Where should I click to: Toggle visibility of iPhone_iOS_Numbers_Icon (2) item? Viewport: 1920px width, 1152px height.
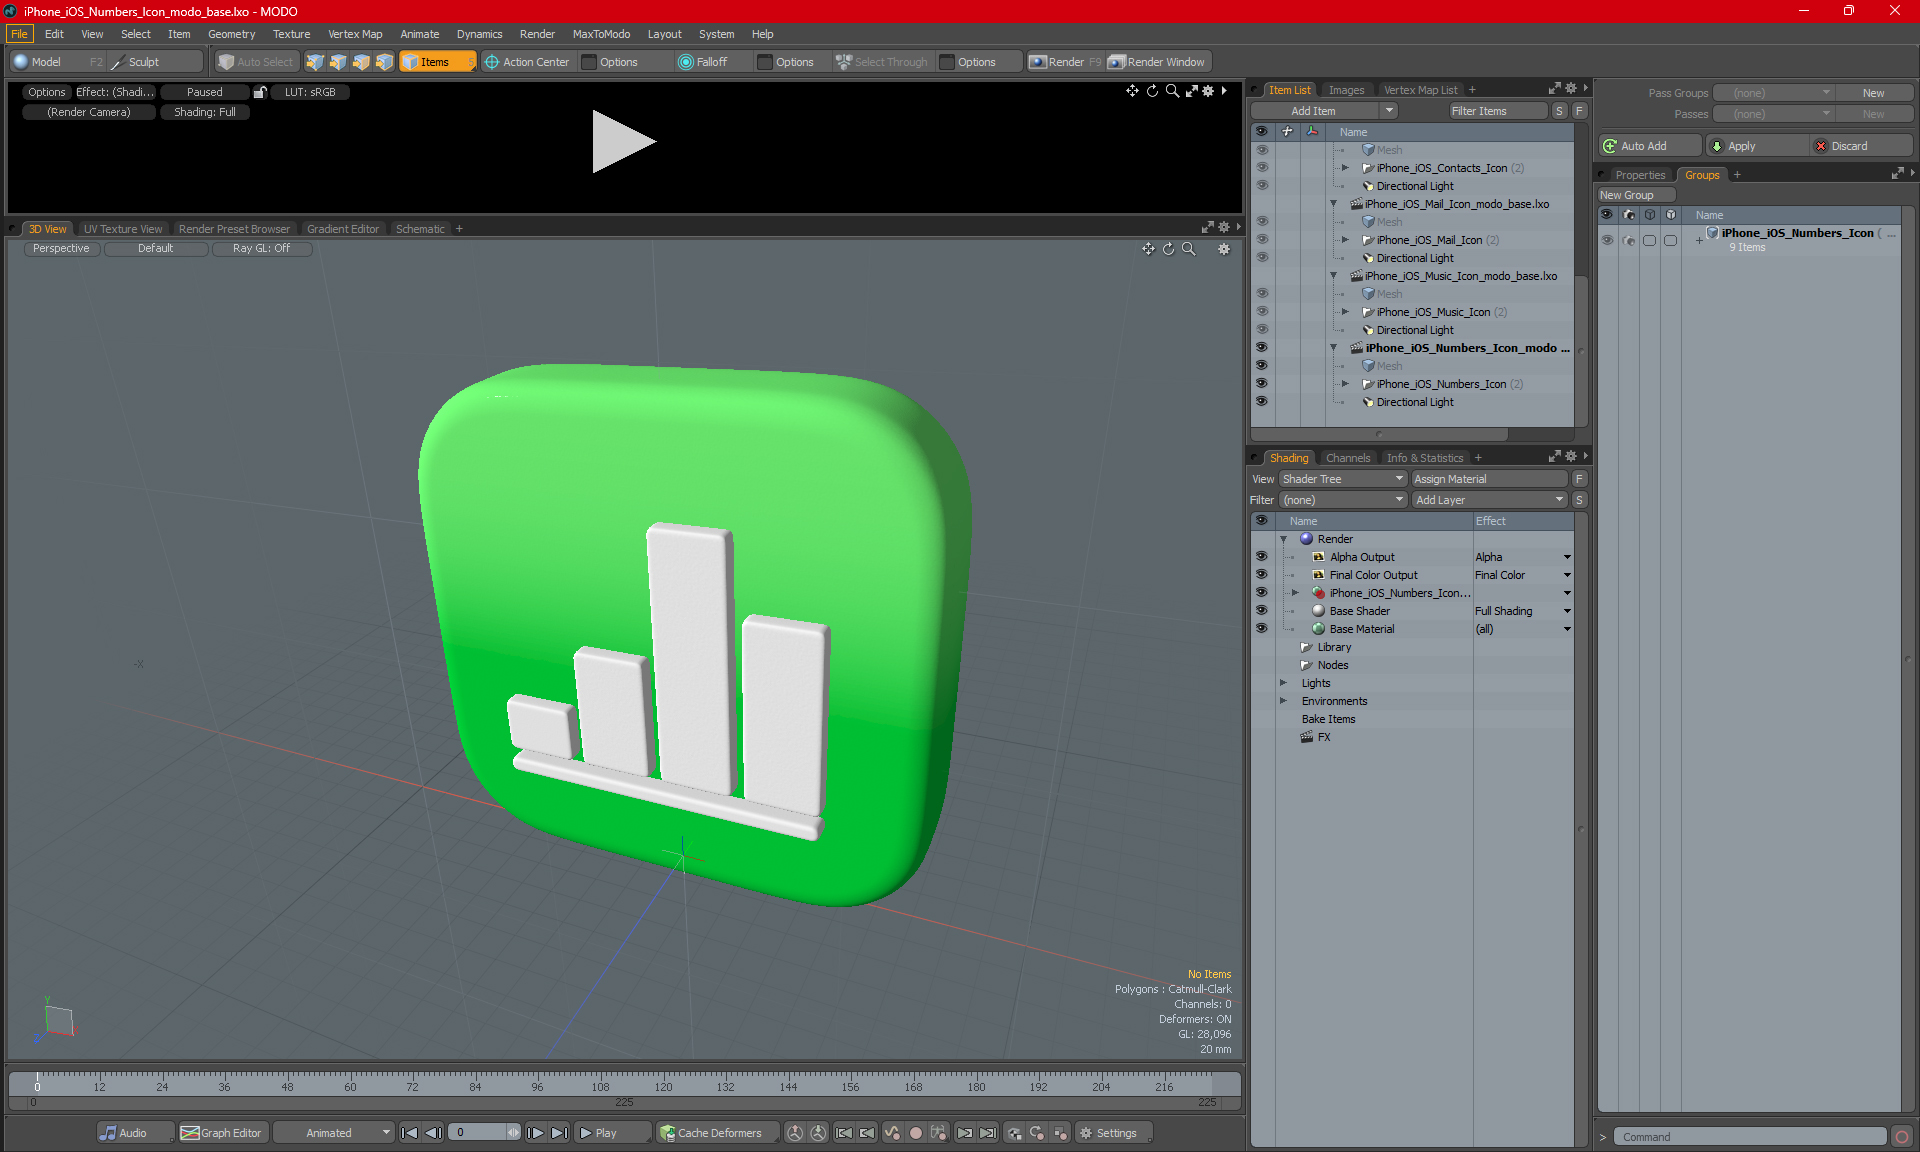click(x=1262, y=383)
